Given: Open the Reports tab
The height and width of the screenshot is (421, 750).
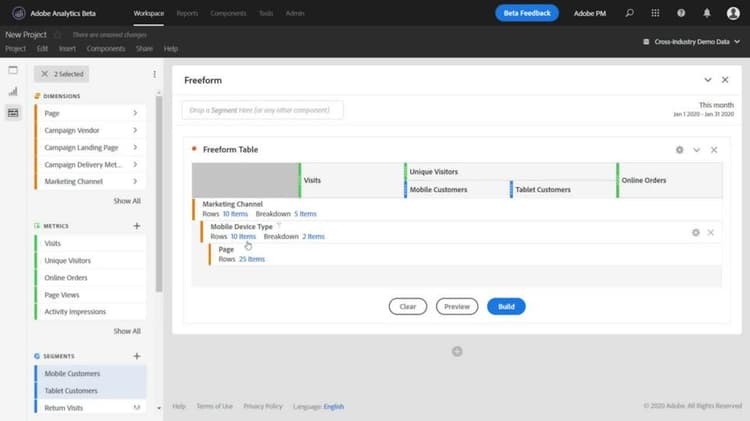Looking at the screenshot, I should pyautogui.click(x=187, y=13).
